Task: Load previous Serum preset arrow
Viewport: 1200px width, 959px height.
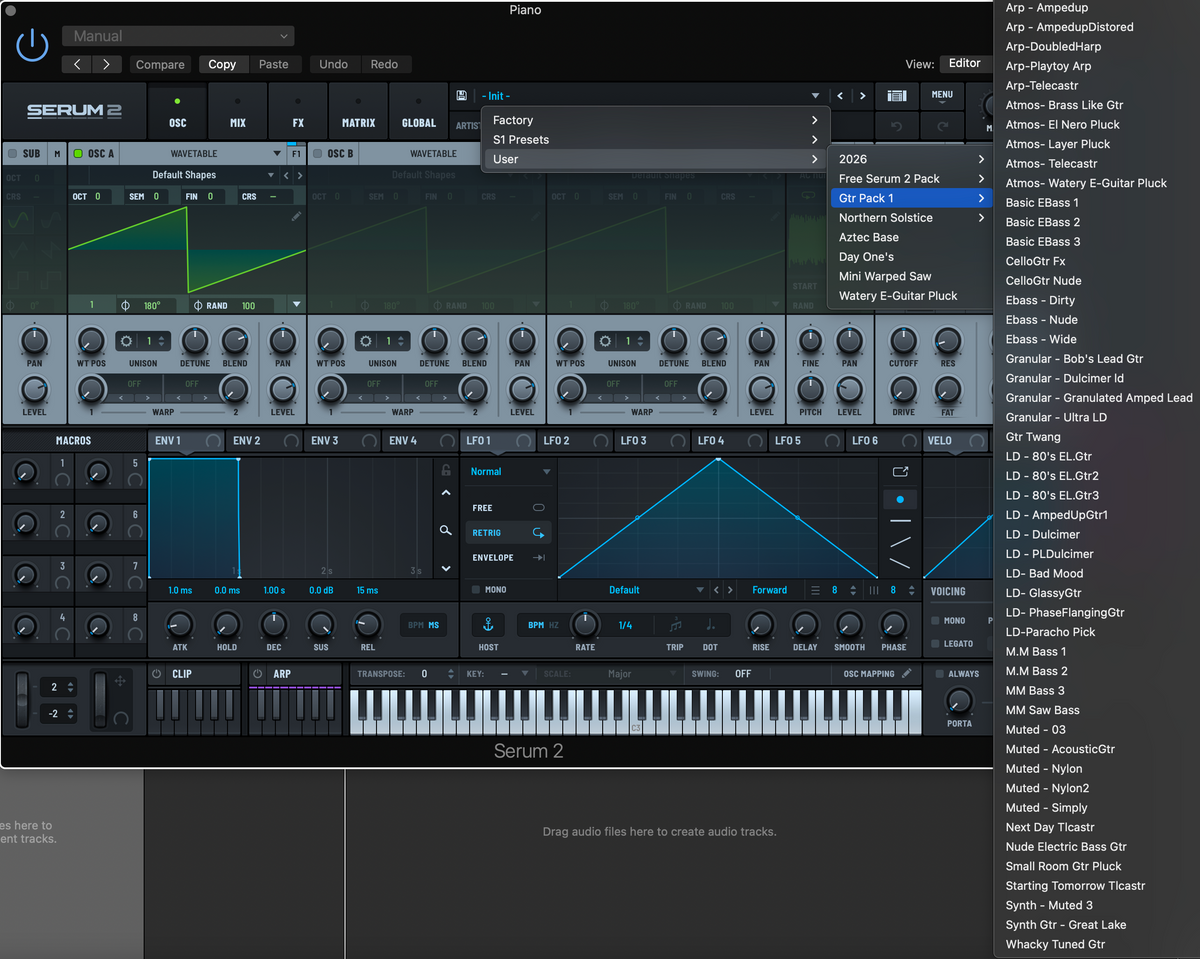Action: click(x=839, y=96)
